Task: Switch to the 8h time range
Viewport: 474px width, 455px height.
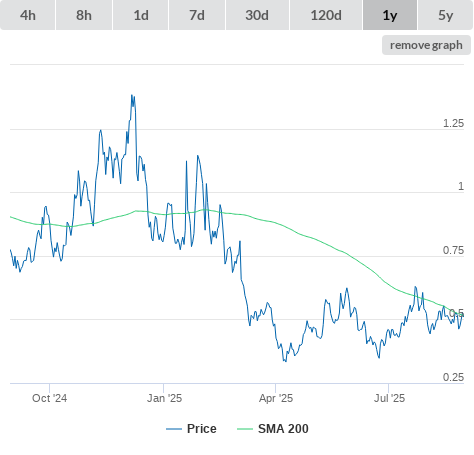Action: coord(84,15)
